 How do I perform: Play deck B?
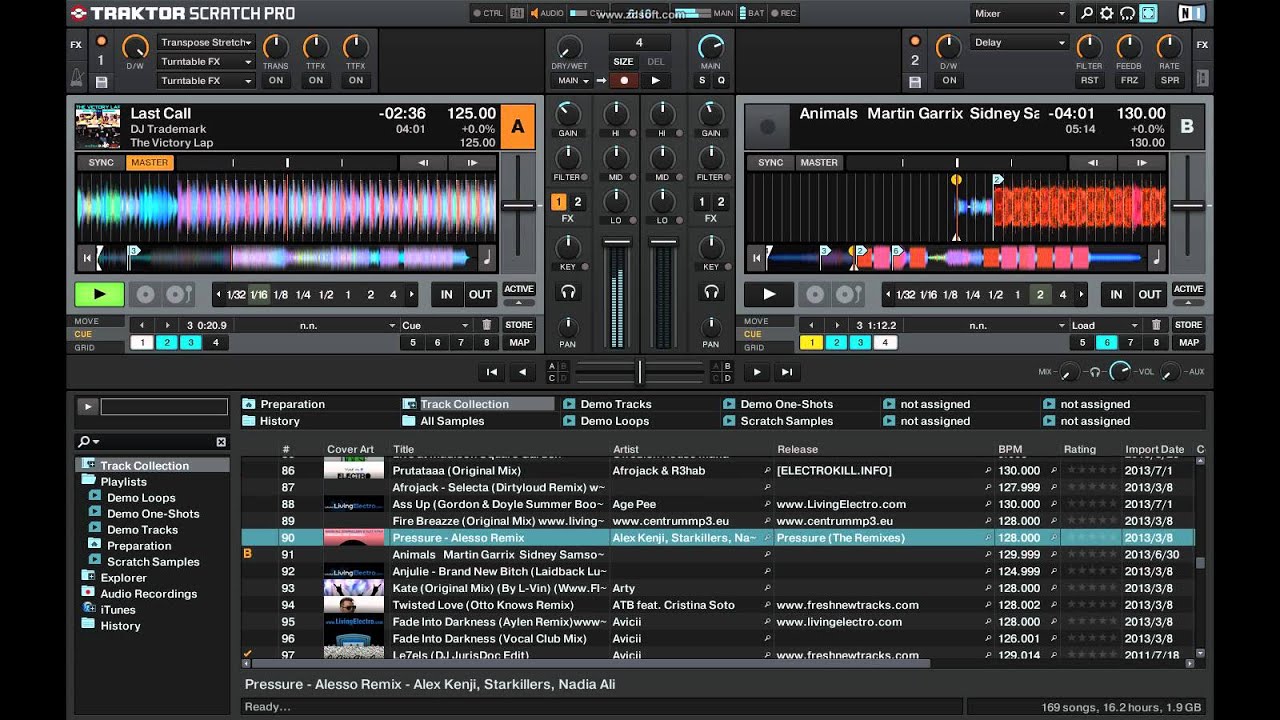(x=769, y=294)
